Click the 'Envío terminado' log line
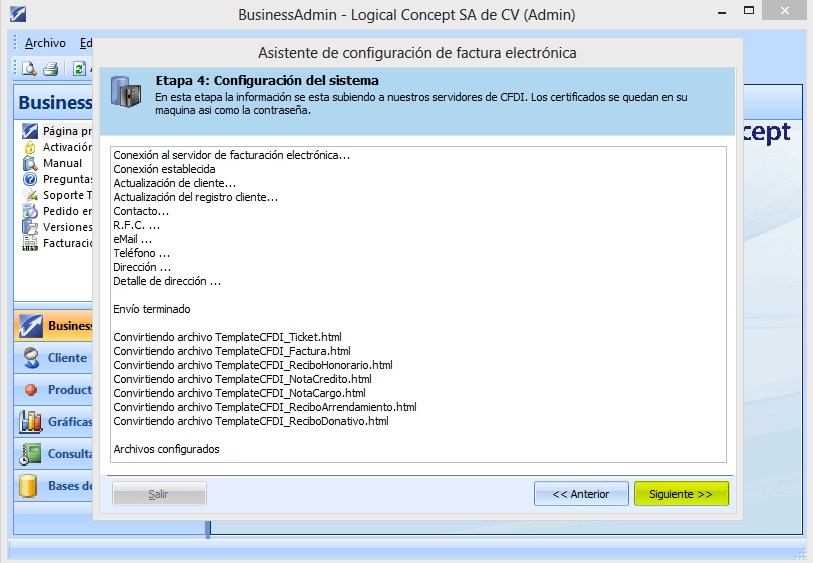 (152, 309)
